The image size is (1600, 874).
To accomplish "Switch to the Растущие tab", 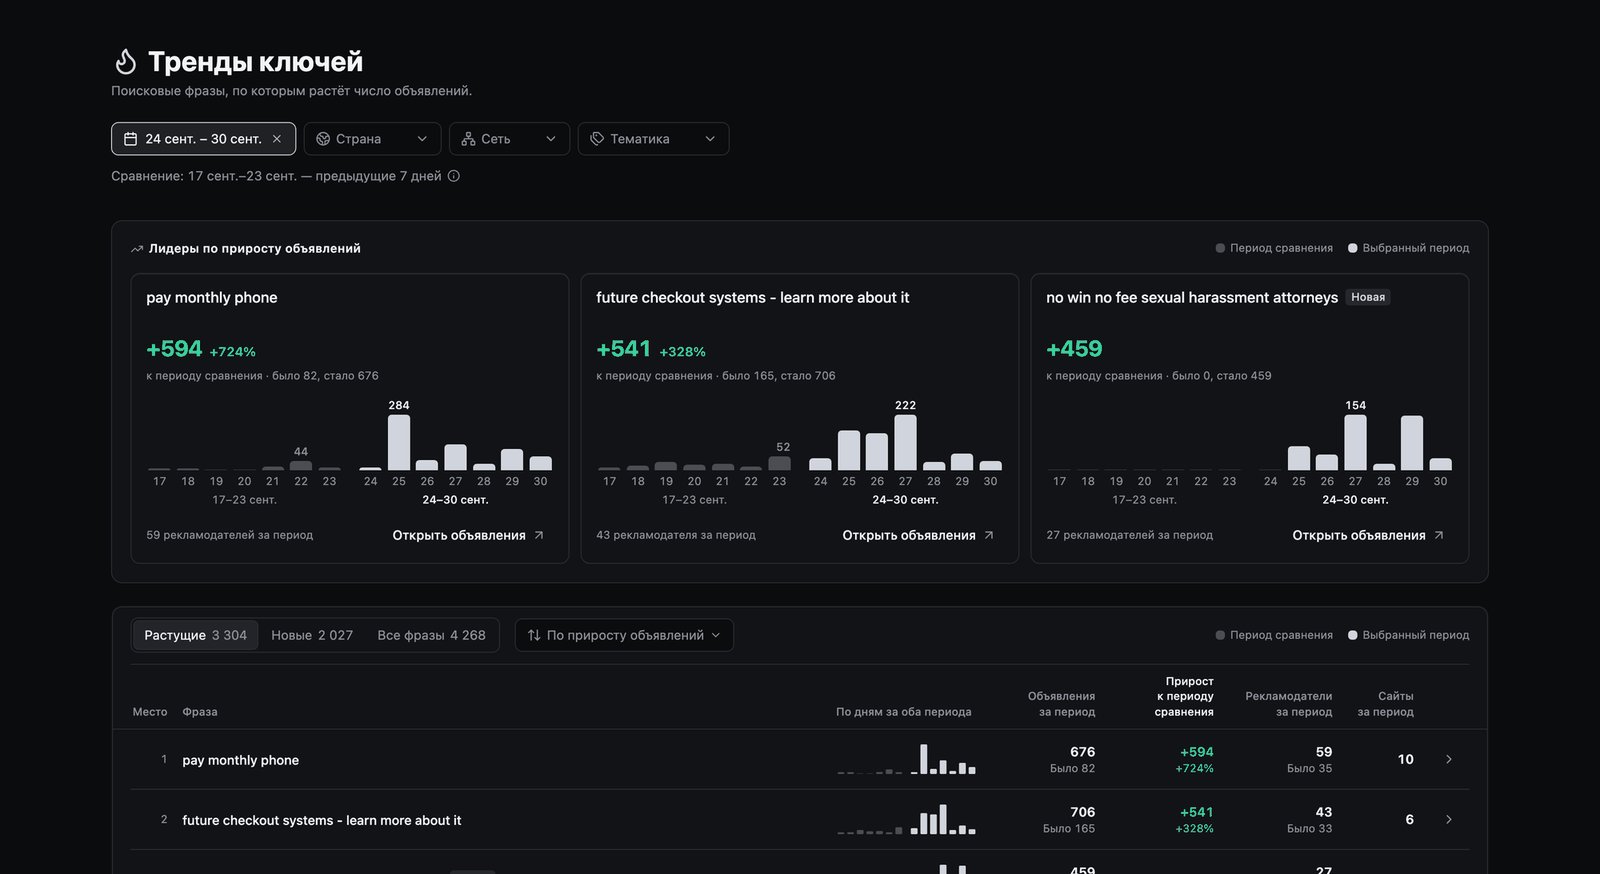I will 195,635.
